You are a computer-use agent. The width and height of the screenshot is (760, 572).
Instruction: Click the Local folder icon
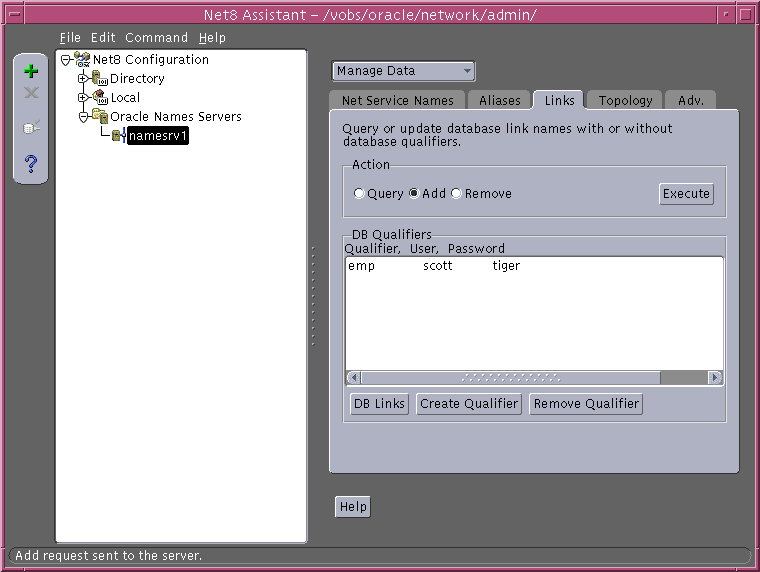point(100,97)
